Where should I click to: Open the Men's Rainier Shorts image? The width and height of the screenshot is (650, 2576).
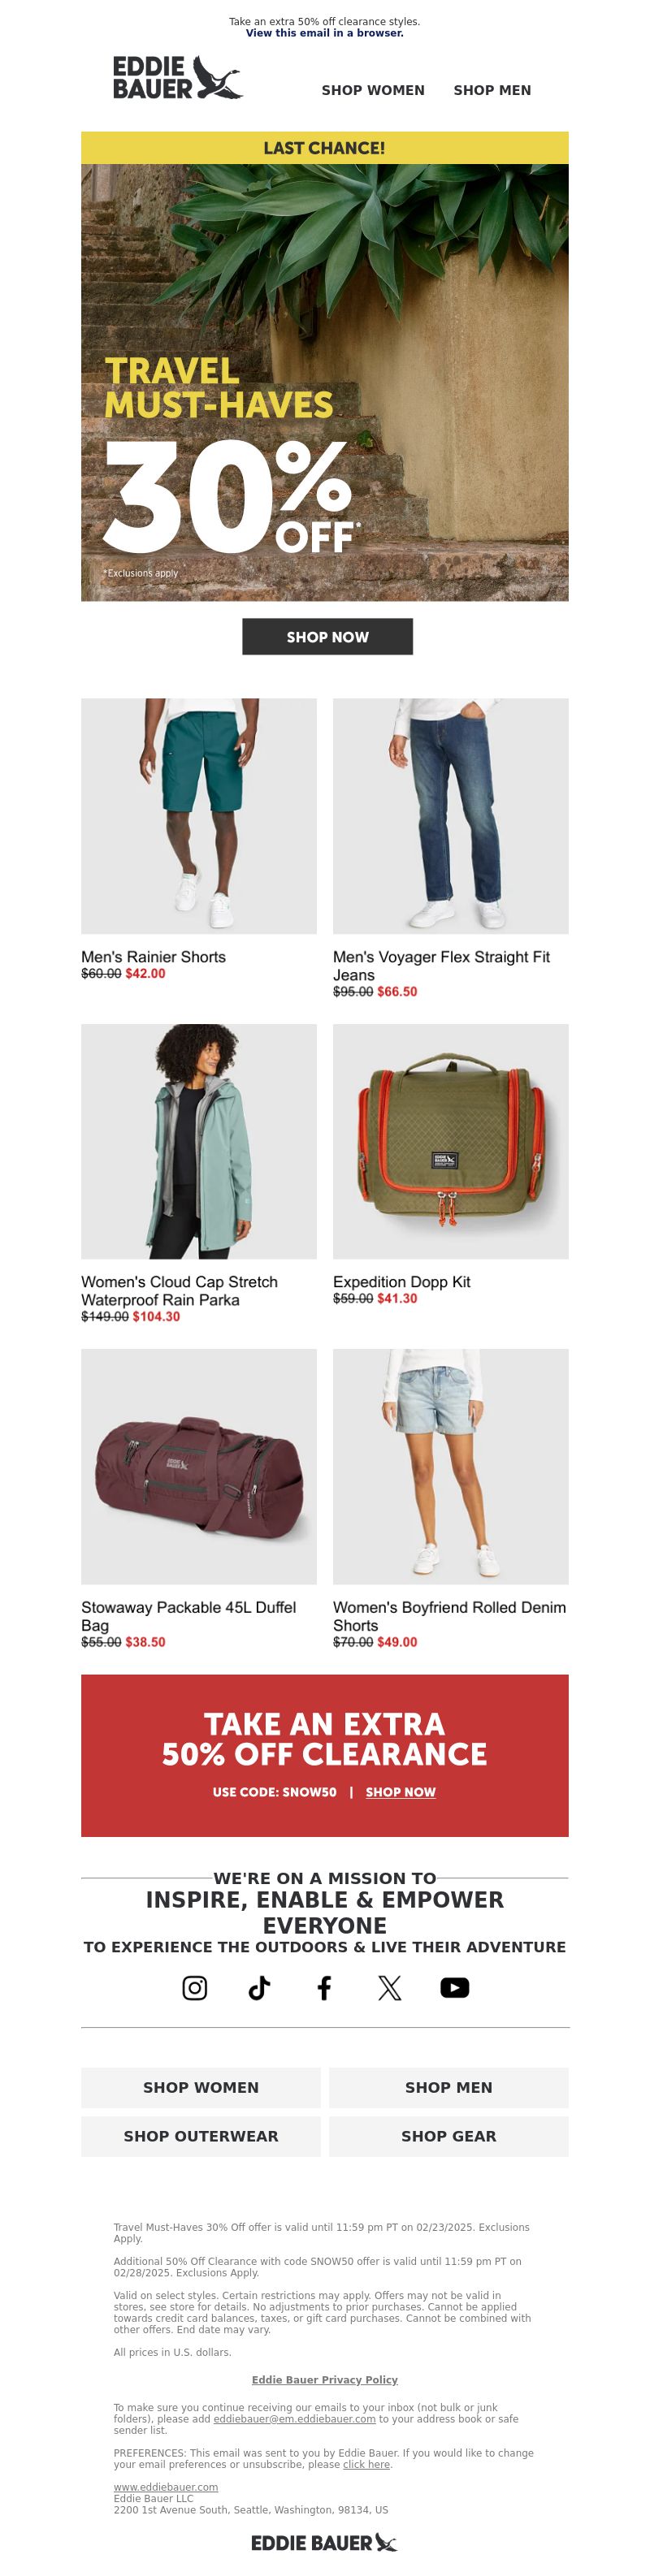click(199, 816)
